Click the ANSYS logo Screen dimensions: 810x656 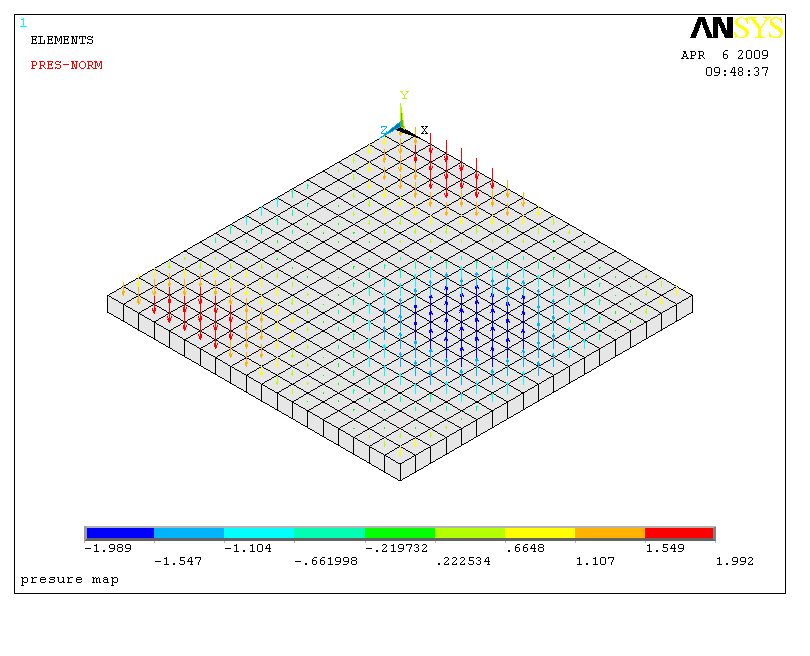coord(736,28)
